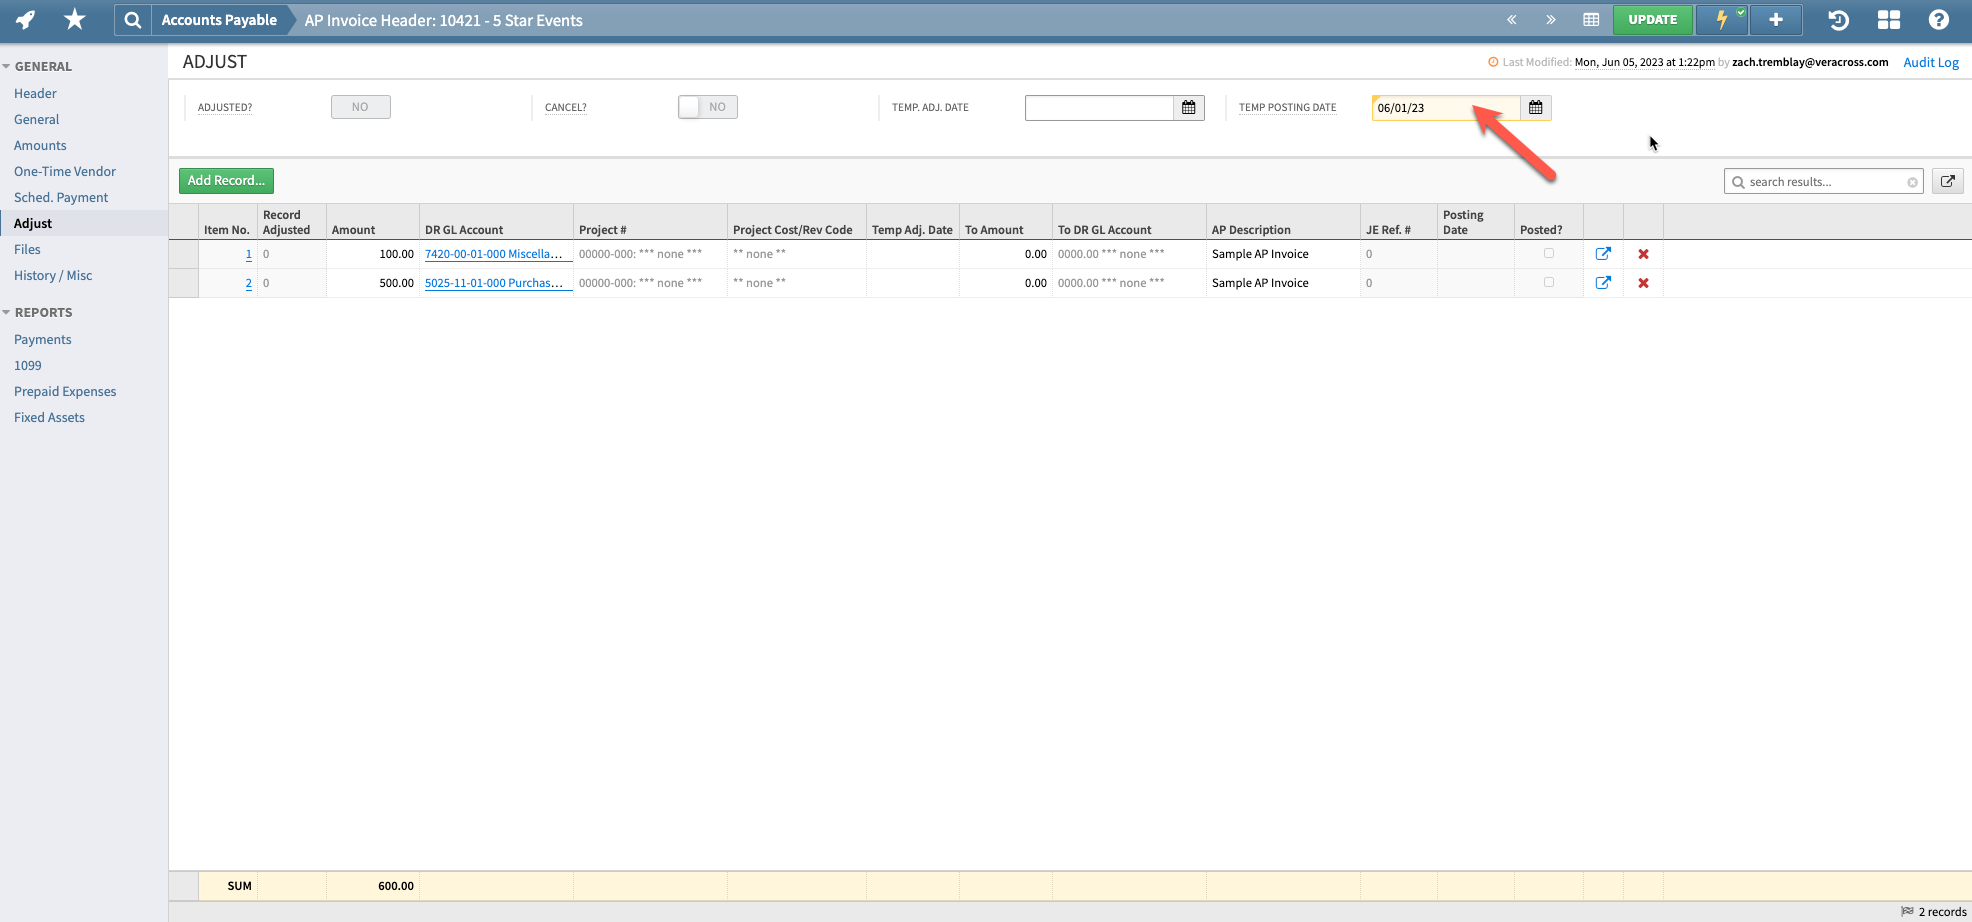Viewport: 1972px width, 922px height.
Task: Open the grid view icon near Update
Action: 1590,19
